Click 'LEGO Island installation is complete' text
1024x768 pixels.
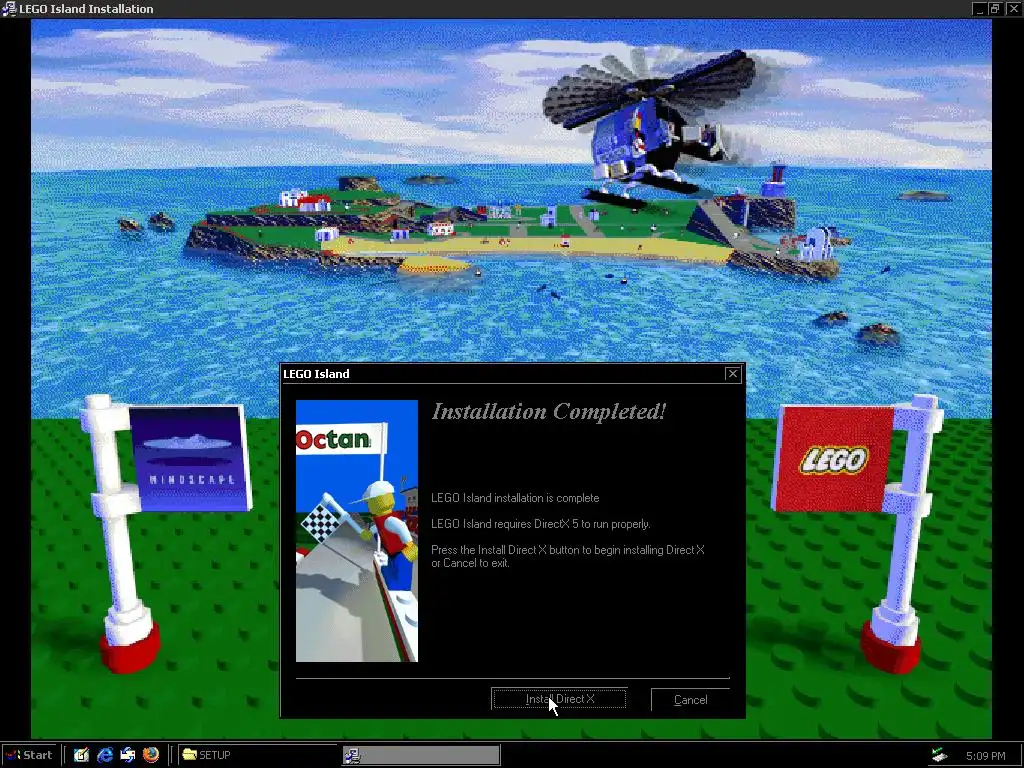tap(515, 498)
